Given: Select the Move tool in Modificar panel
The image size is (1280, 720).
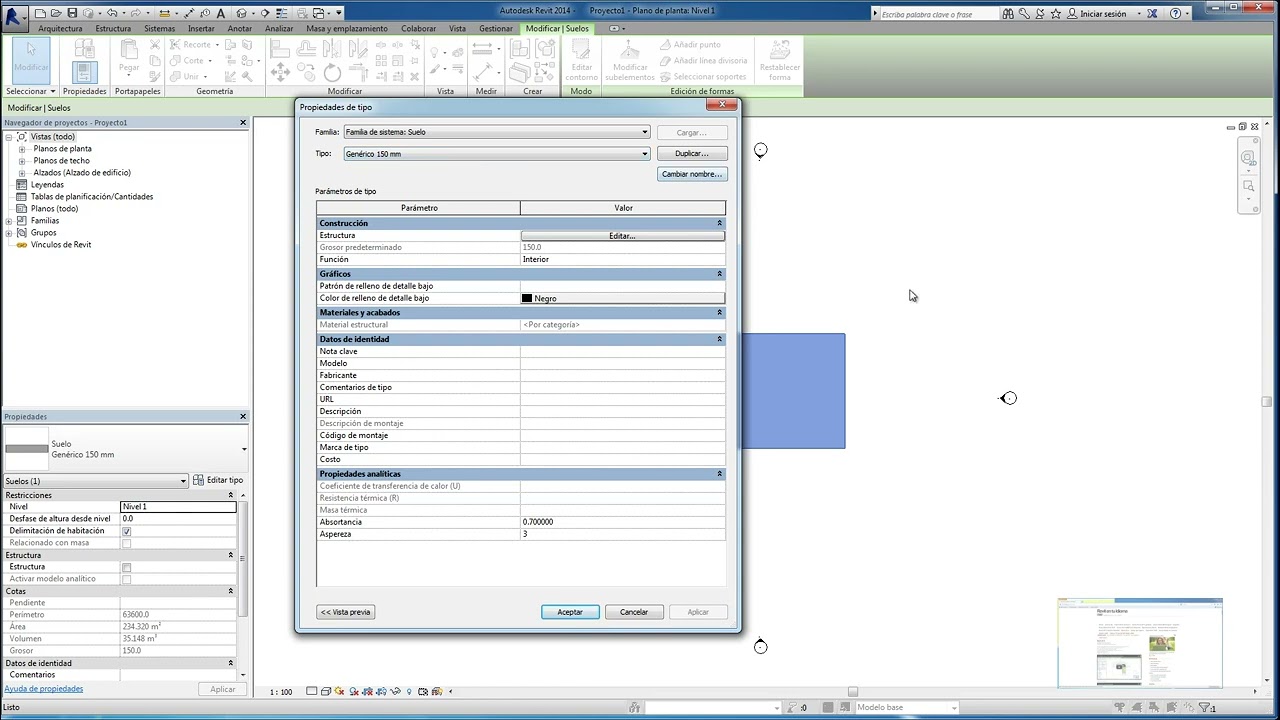Looking at the screenshot, I should (281, 72).
